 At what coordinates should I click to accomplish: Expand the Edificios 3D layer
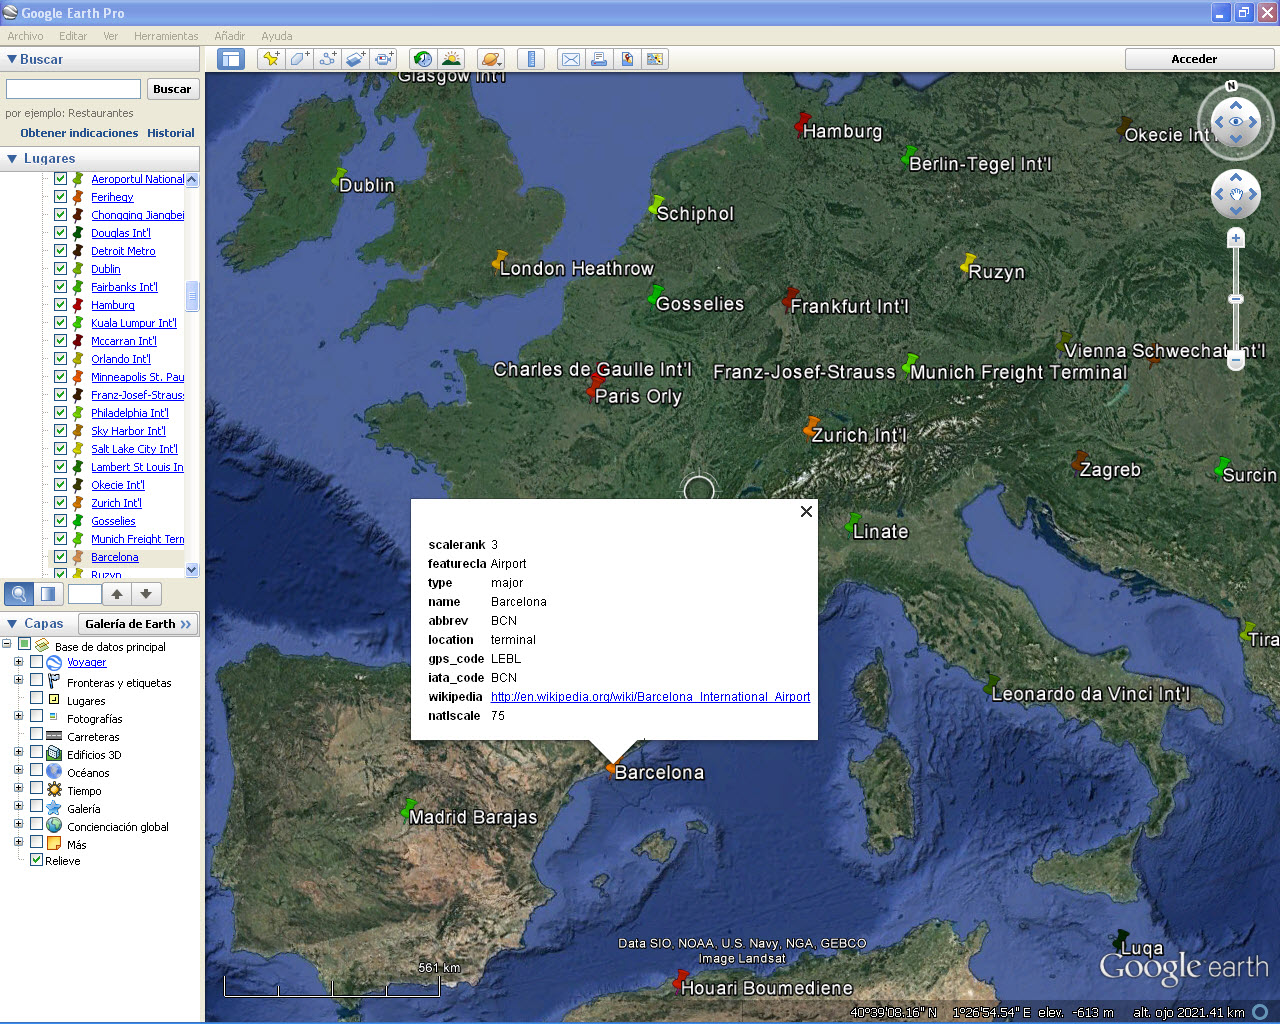tap(18, 752)
